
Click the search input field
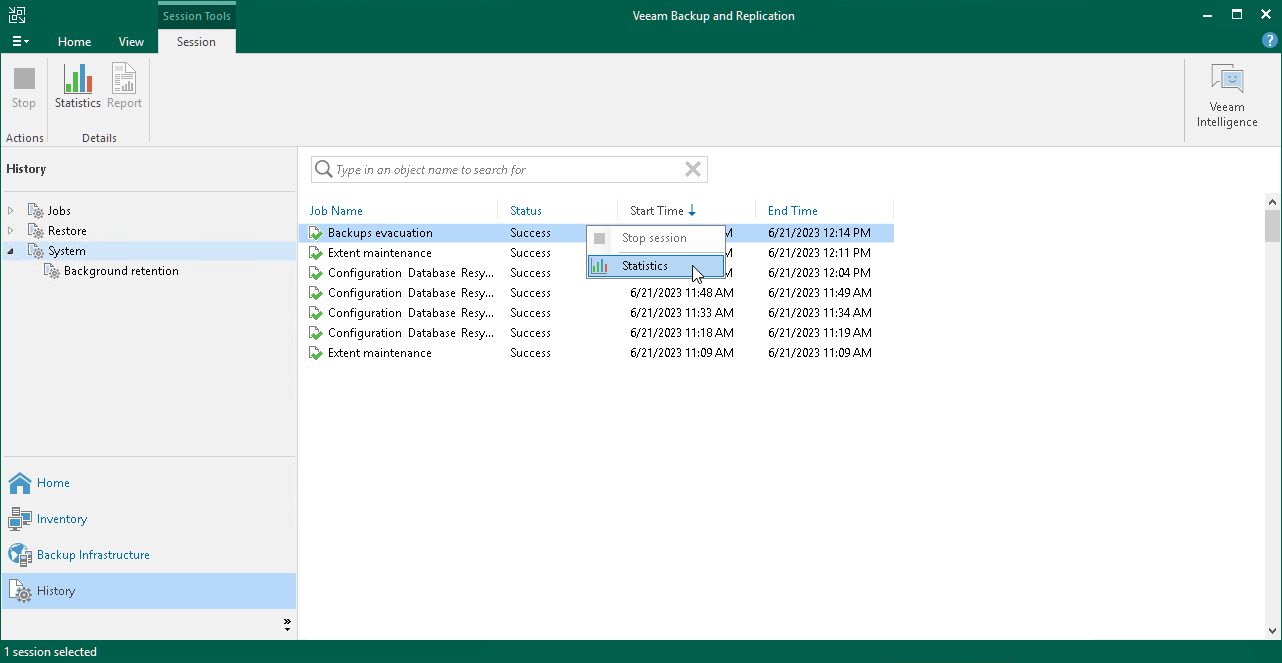[x=500, y=168]
